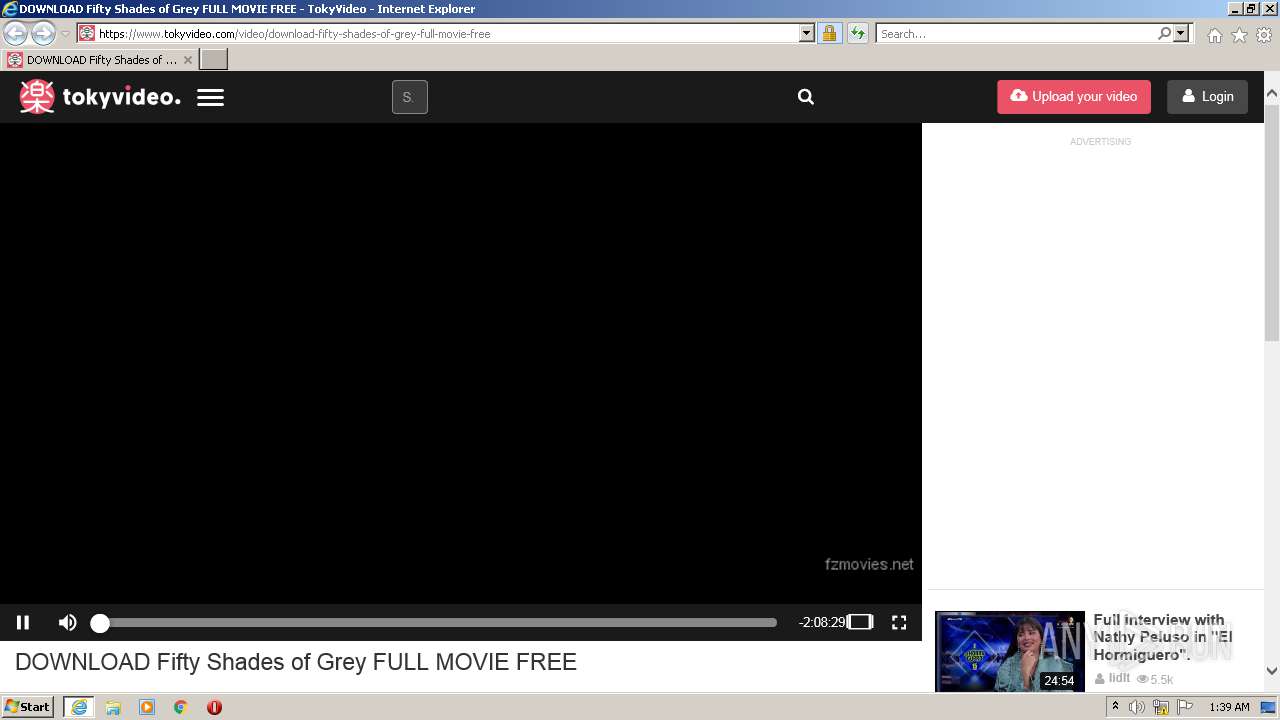
Task: Click the search magnifier in IE toolbar
Action: 1164,33
